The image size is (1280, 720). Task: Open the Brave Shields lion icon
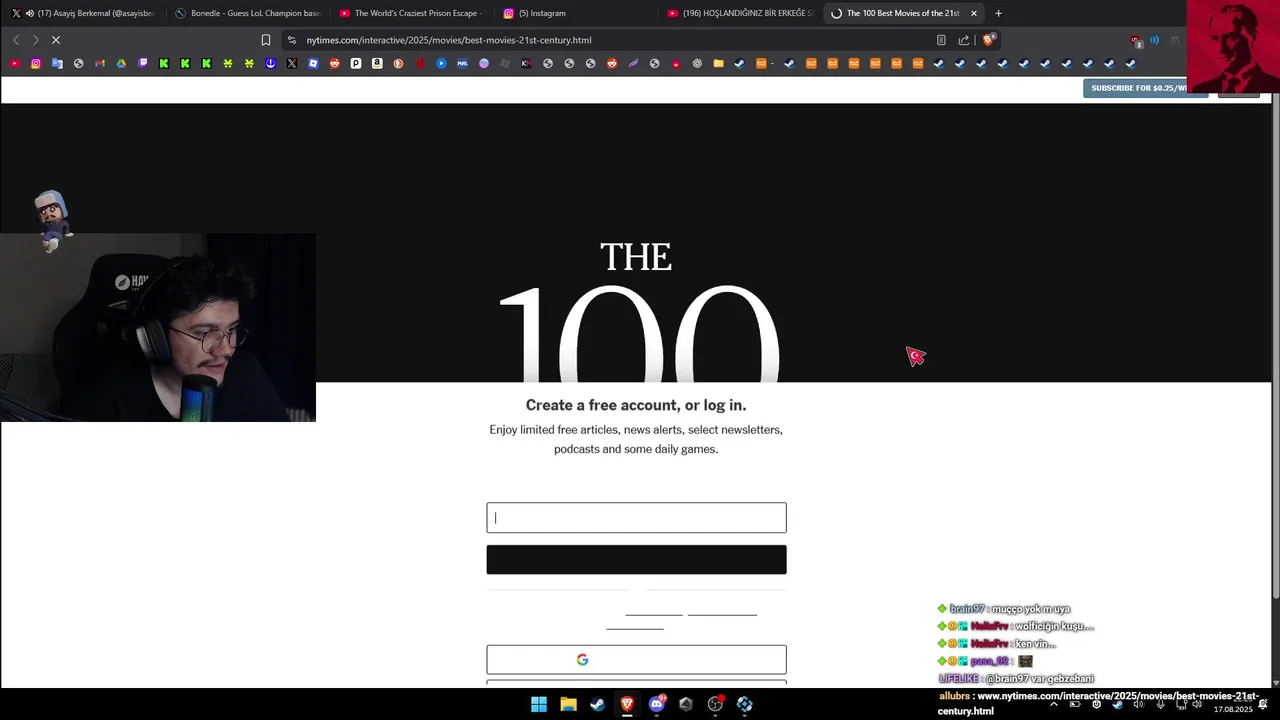point(989,40)
